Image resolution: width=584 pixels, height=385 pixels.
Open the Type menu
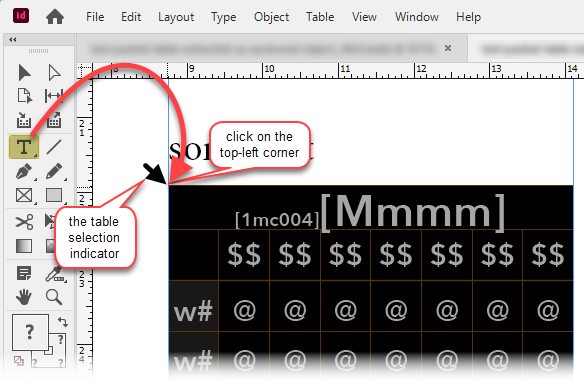click(223, 17)
